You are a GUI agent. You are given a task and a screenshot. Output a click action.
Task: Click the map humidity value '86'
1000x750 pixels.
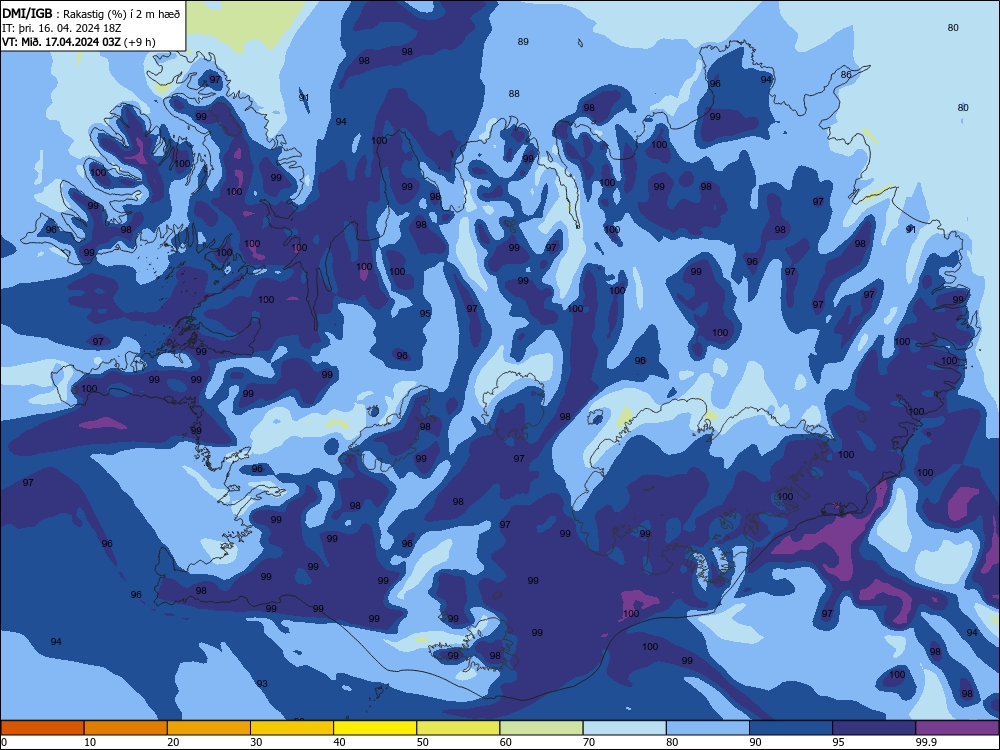(846, 75)
